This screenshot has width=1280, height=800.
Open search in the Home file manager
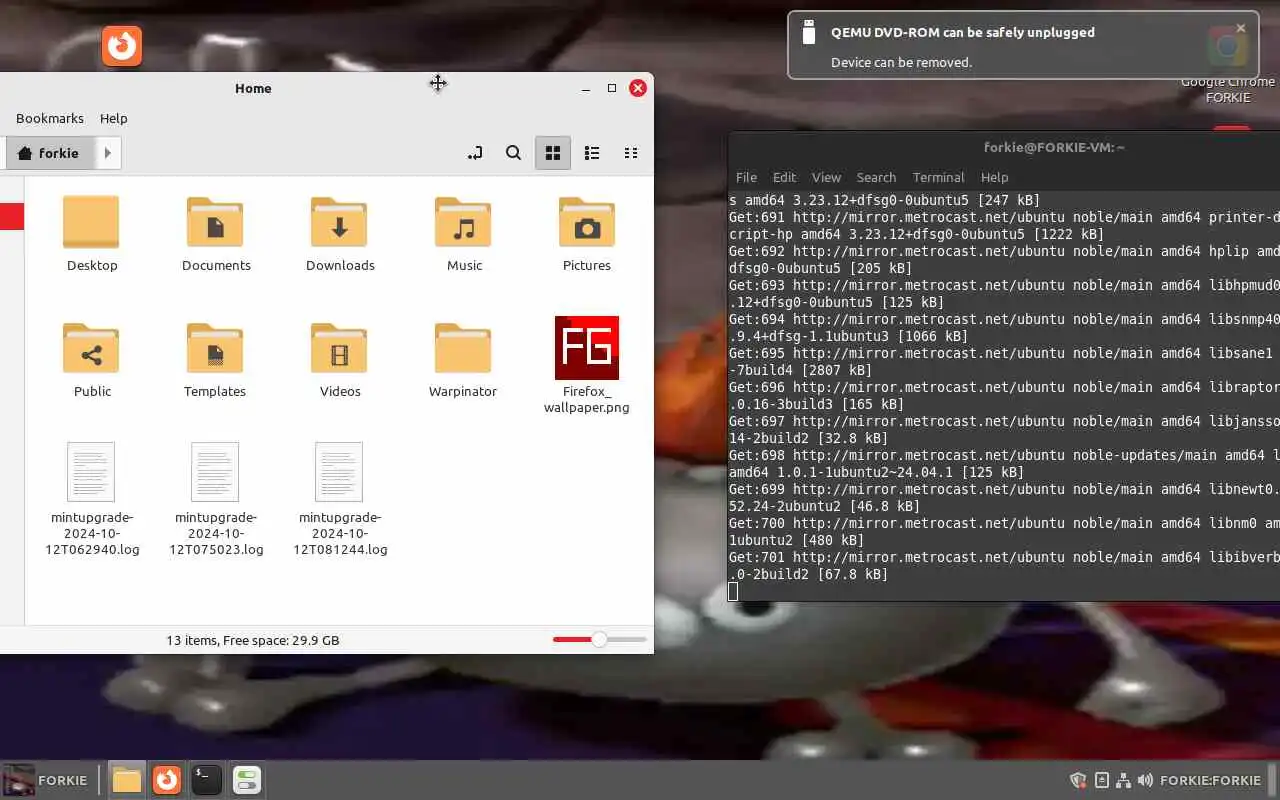pyautogui.click(x=513, y=153)
